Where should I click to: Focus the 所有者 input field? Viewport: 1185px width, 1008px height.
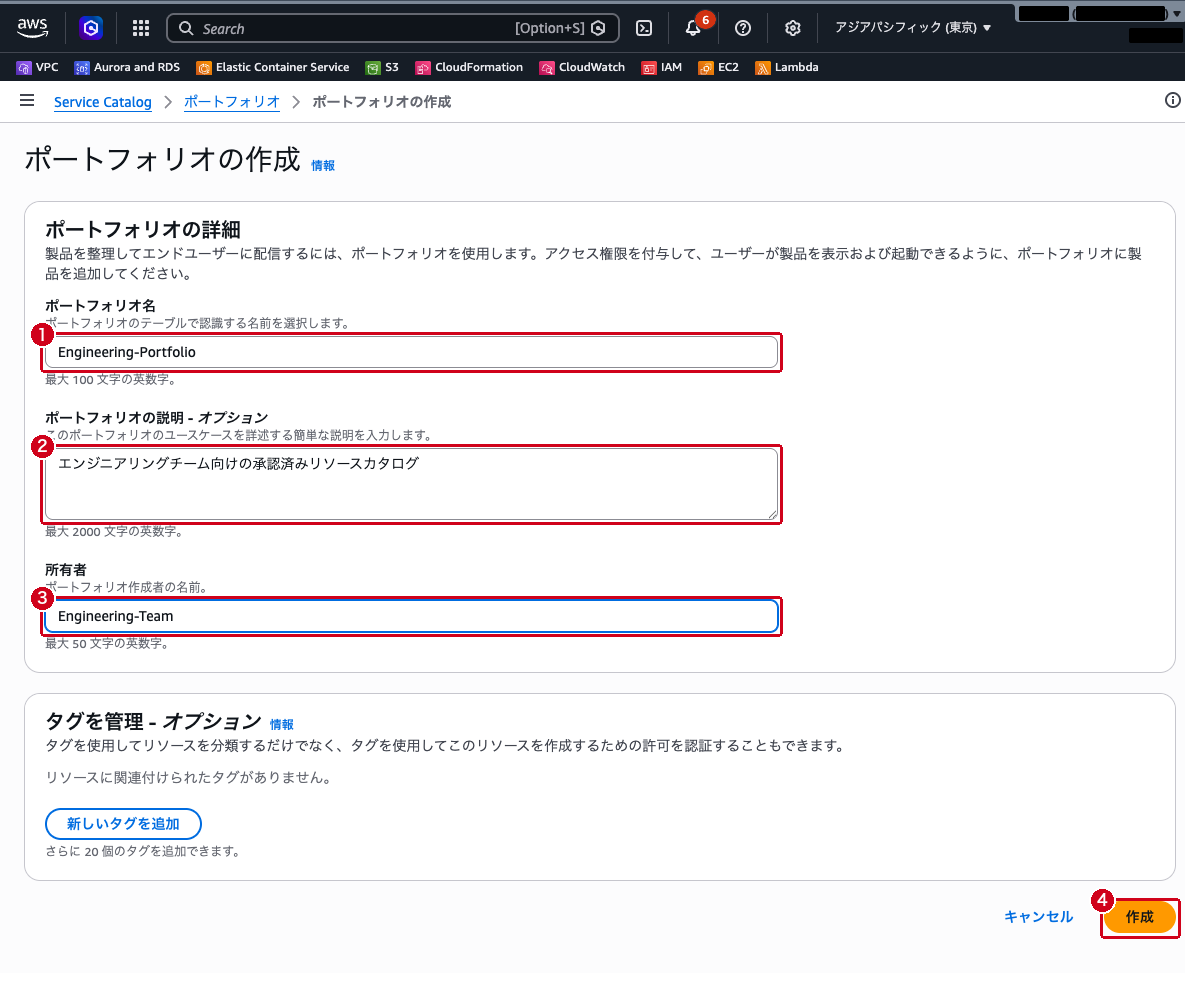pos(411,616)
